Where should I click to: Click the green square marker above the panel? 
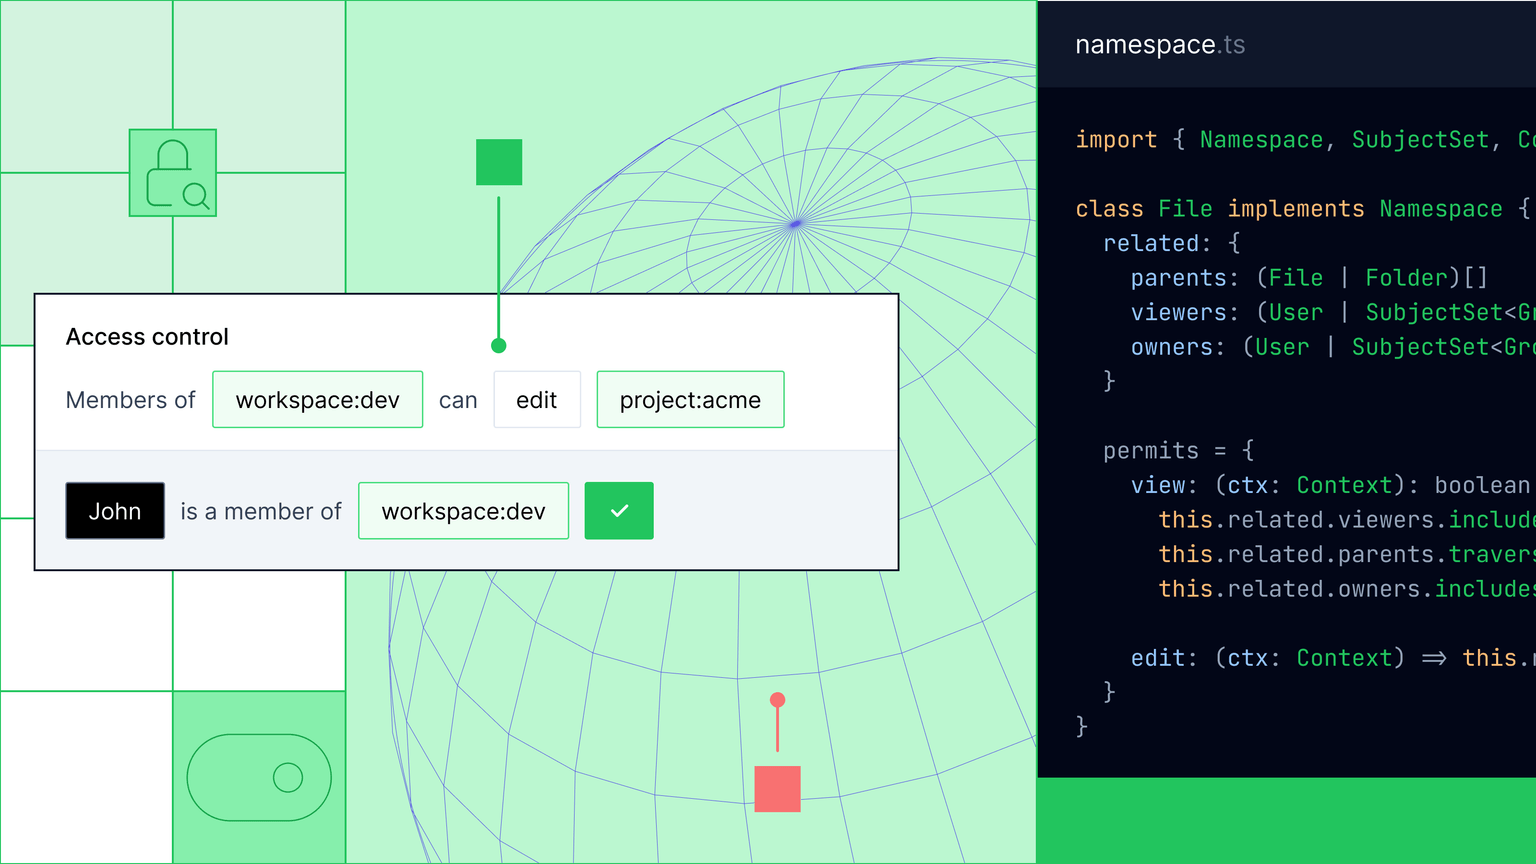tap(499, 162)
